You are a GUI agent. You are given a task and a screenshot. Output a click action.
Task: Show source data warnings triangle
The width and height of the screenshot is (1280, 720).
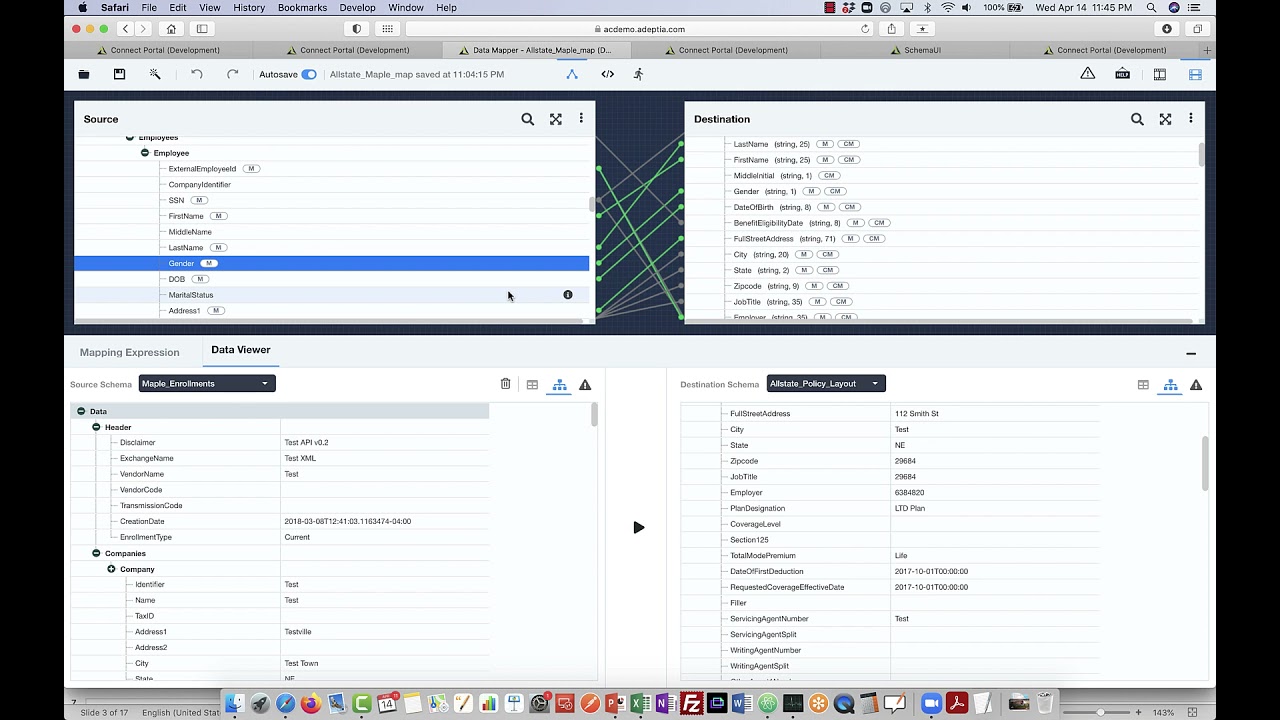click(585, 385)
